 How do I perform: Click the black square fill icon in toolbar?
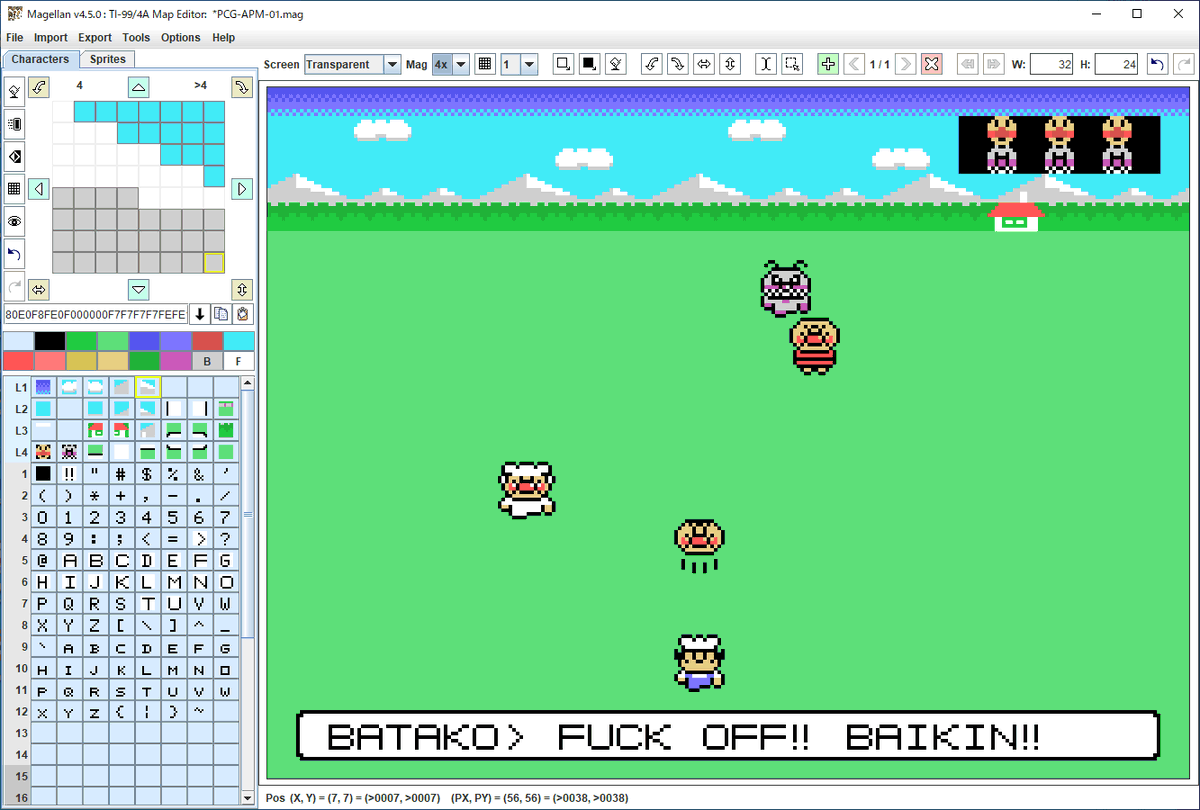tap(589, 64)
